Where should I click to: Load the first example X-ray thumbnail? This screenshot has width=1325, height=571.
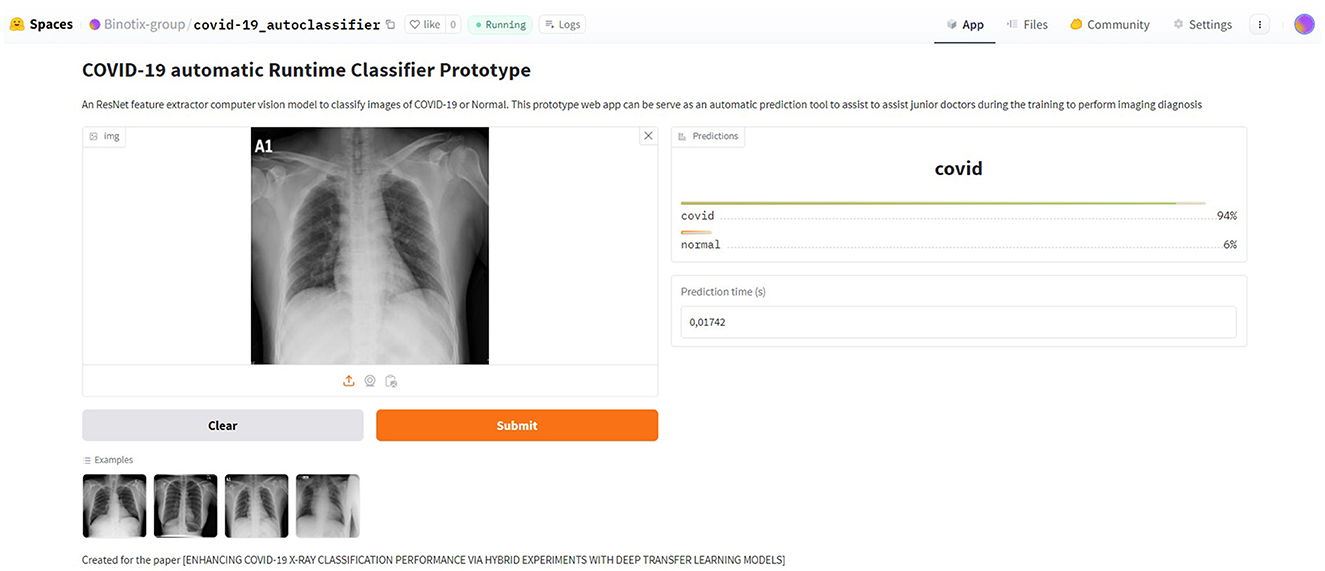coord(114,506)
